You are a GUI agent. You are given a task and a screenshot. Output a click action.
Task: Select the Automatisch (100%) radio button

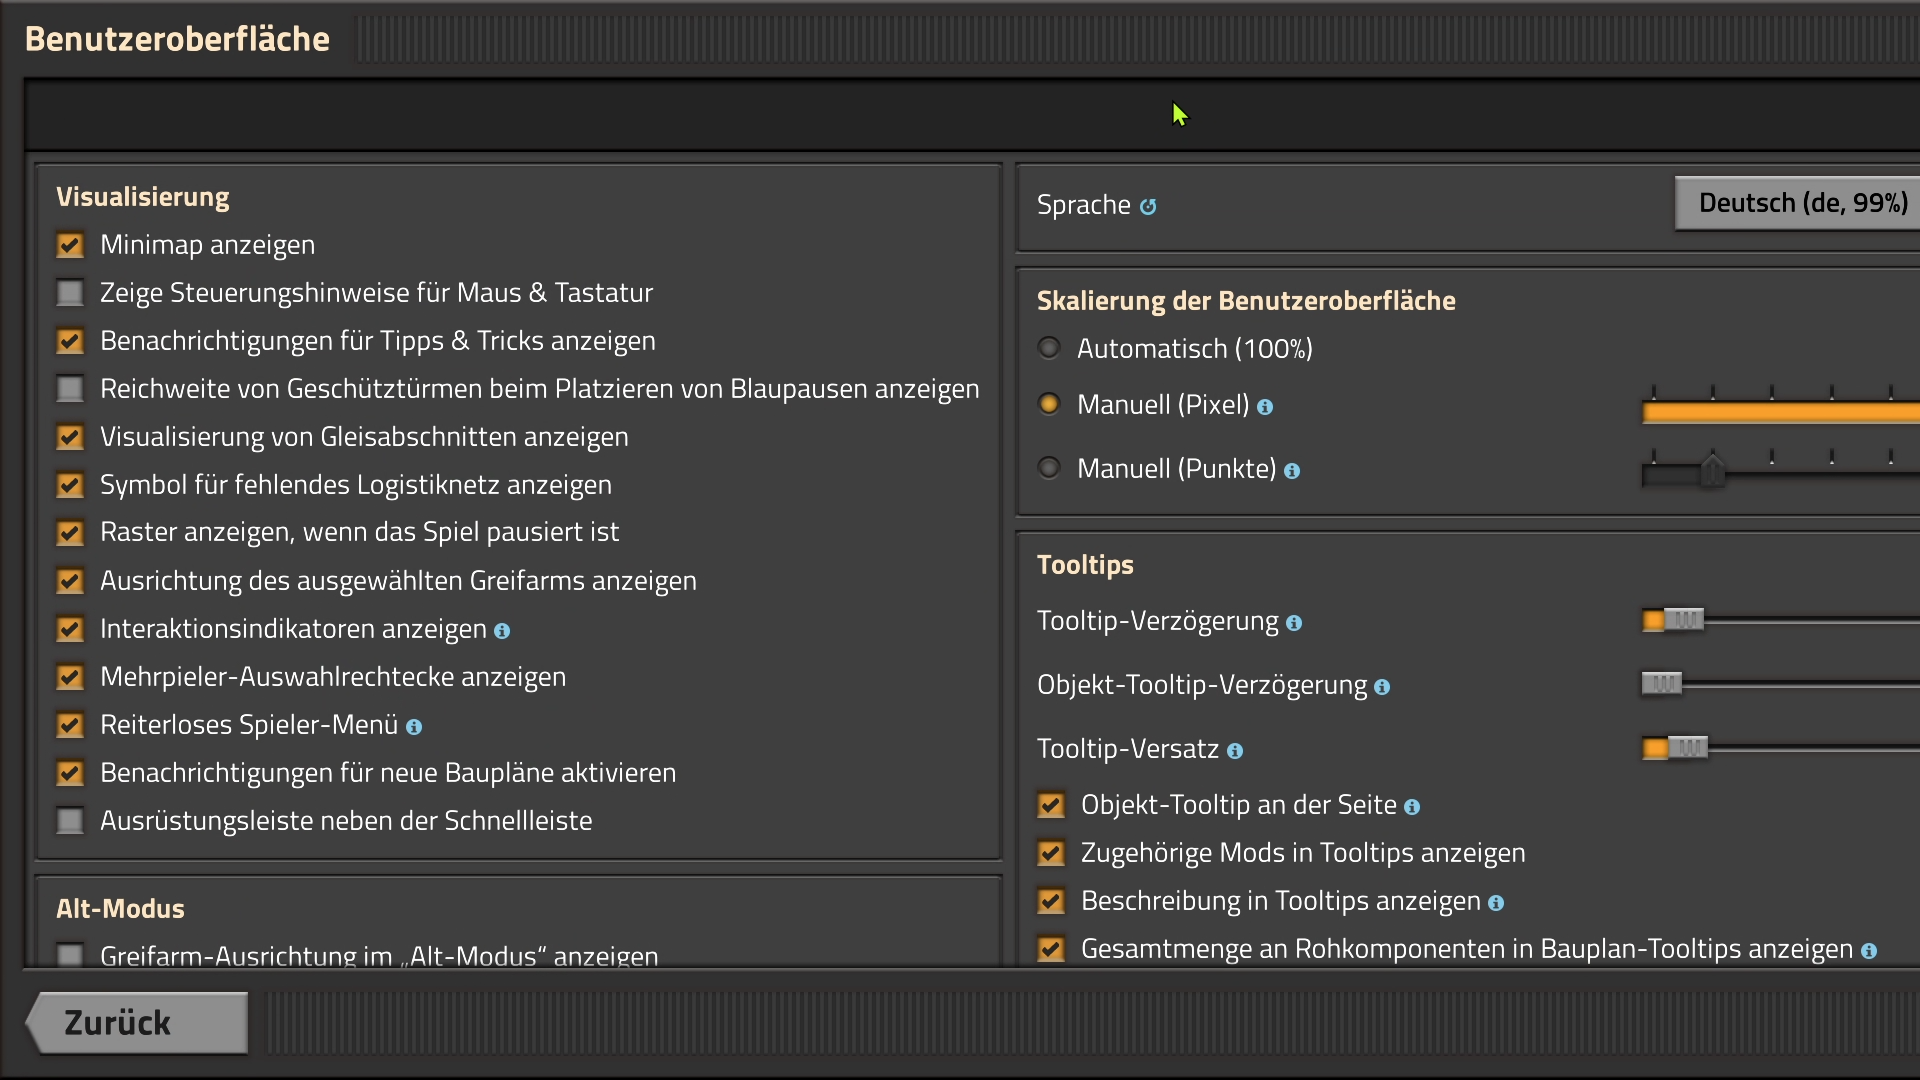coord(1049,348)
